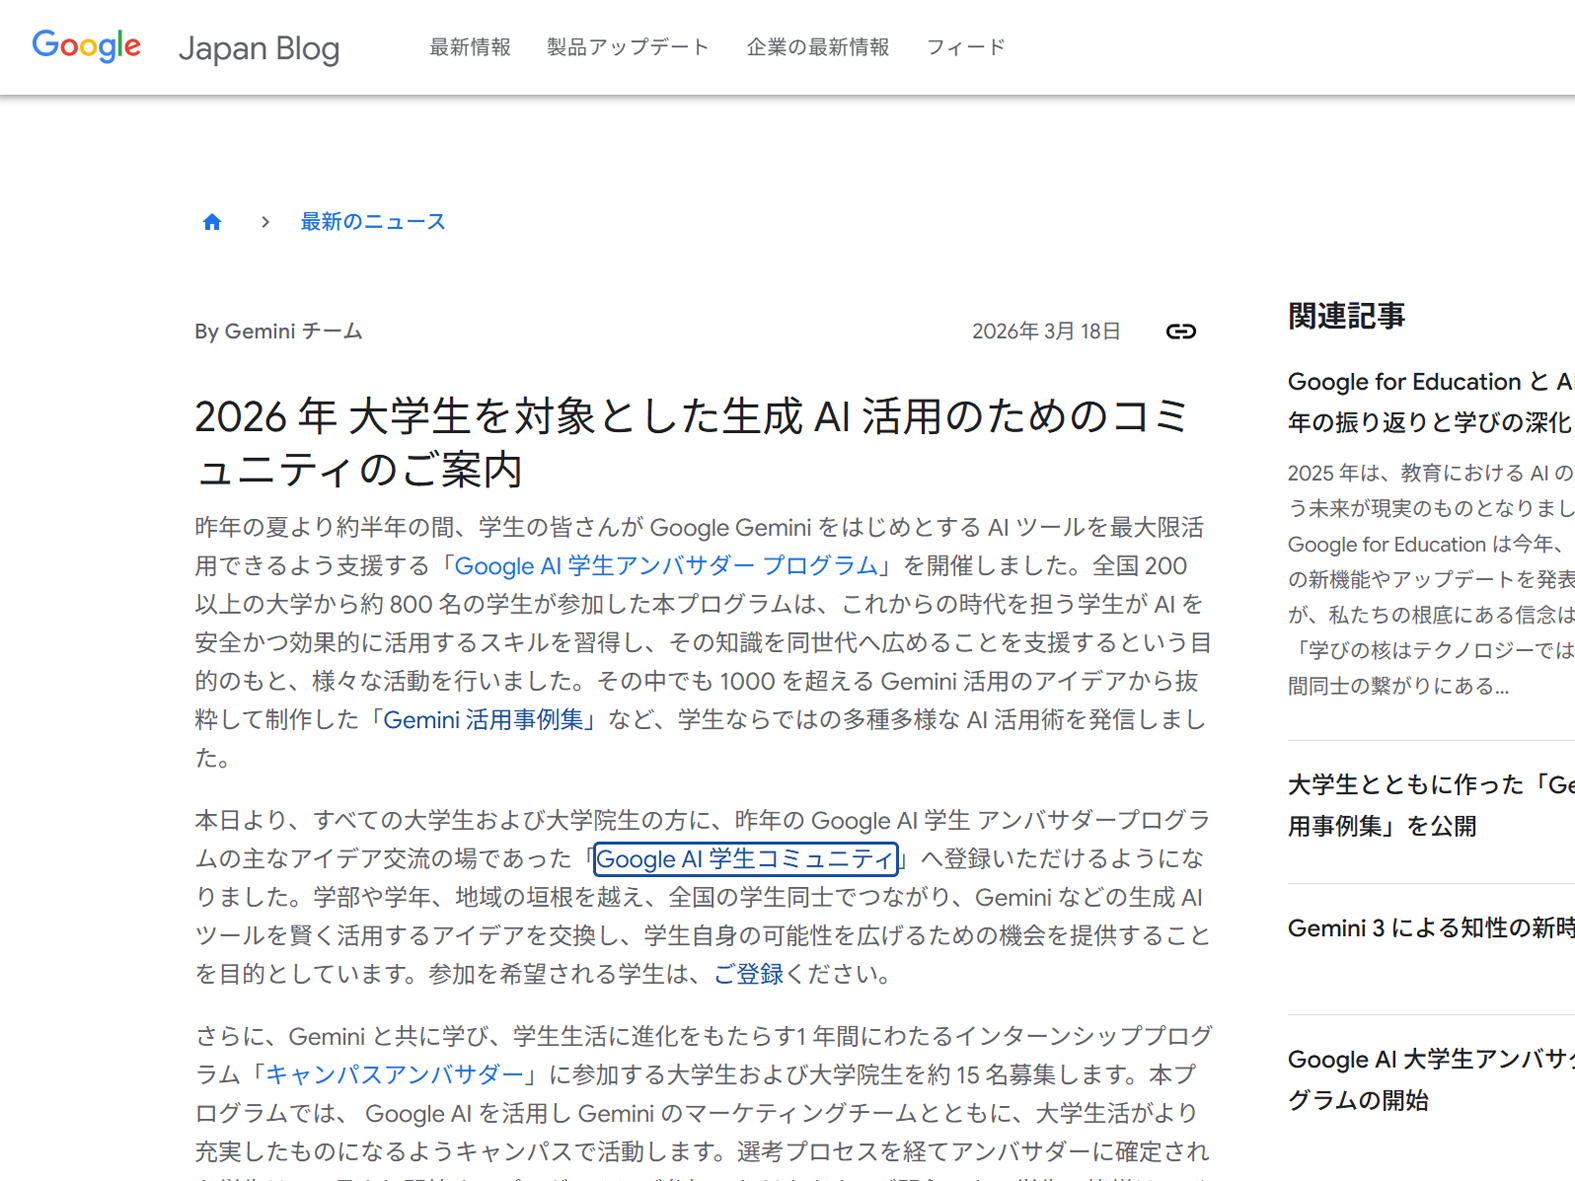Open the home icon in breadcrumb
The width and height of the screenshot is (1575, 1181).
(x=212, y=222)
